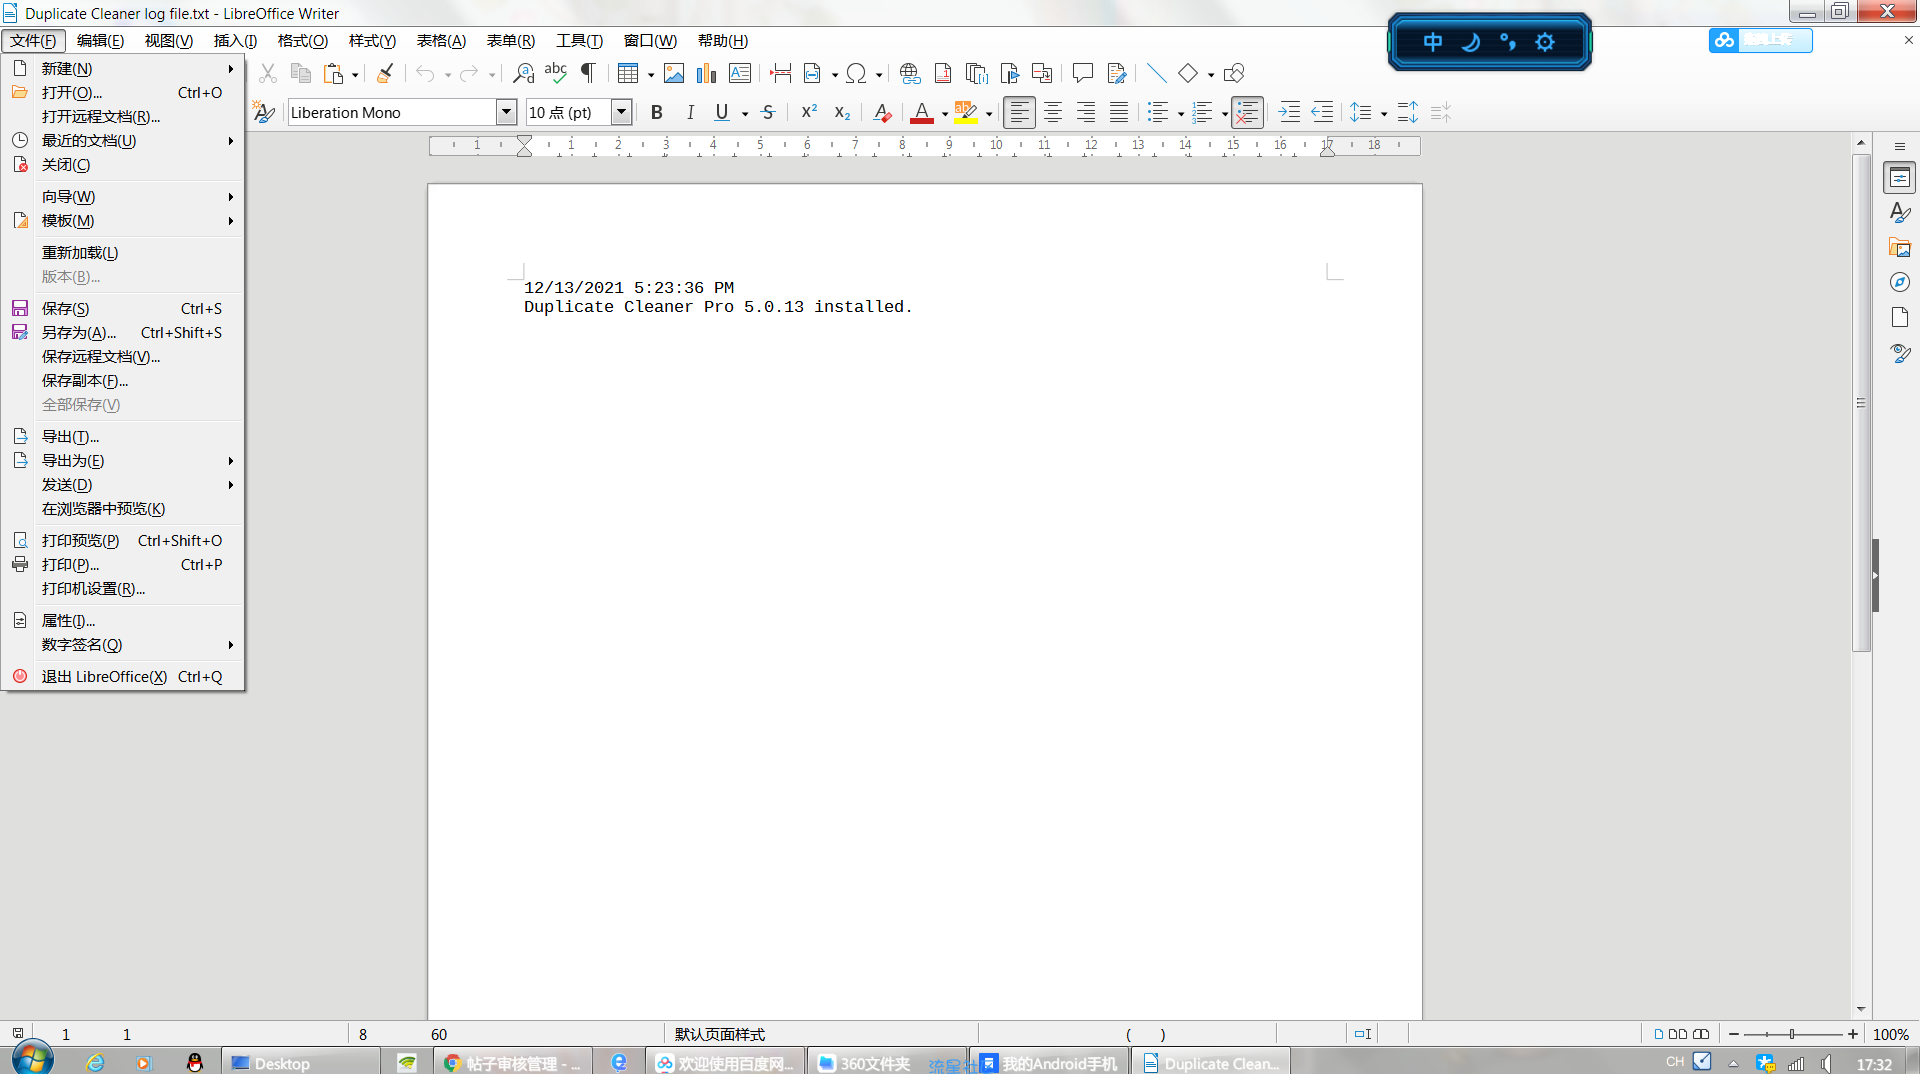Click the Insert Hyperlink globe icon

pos(910,73)
